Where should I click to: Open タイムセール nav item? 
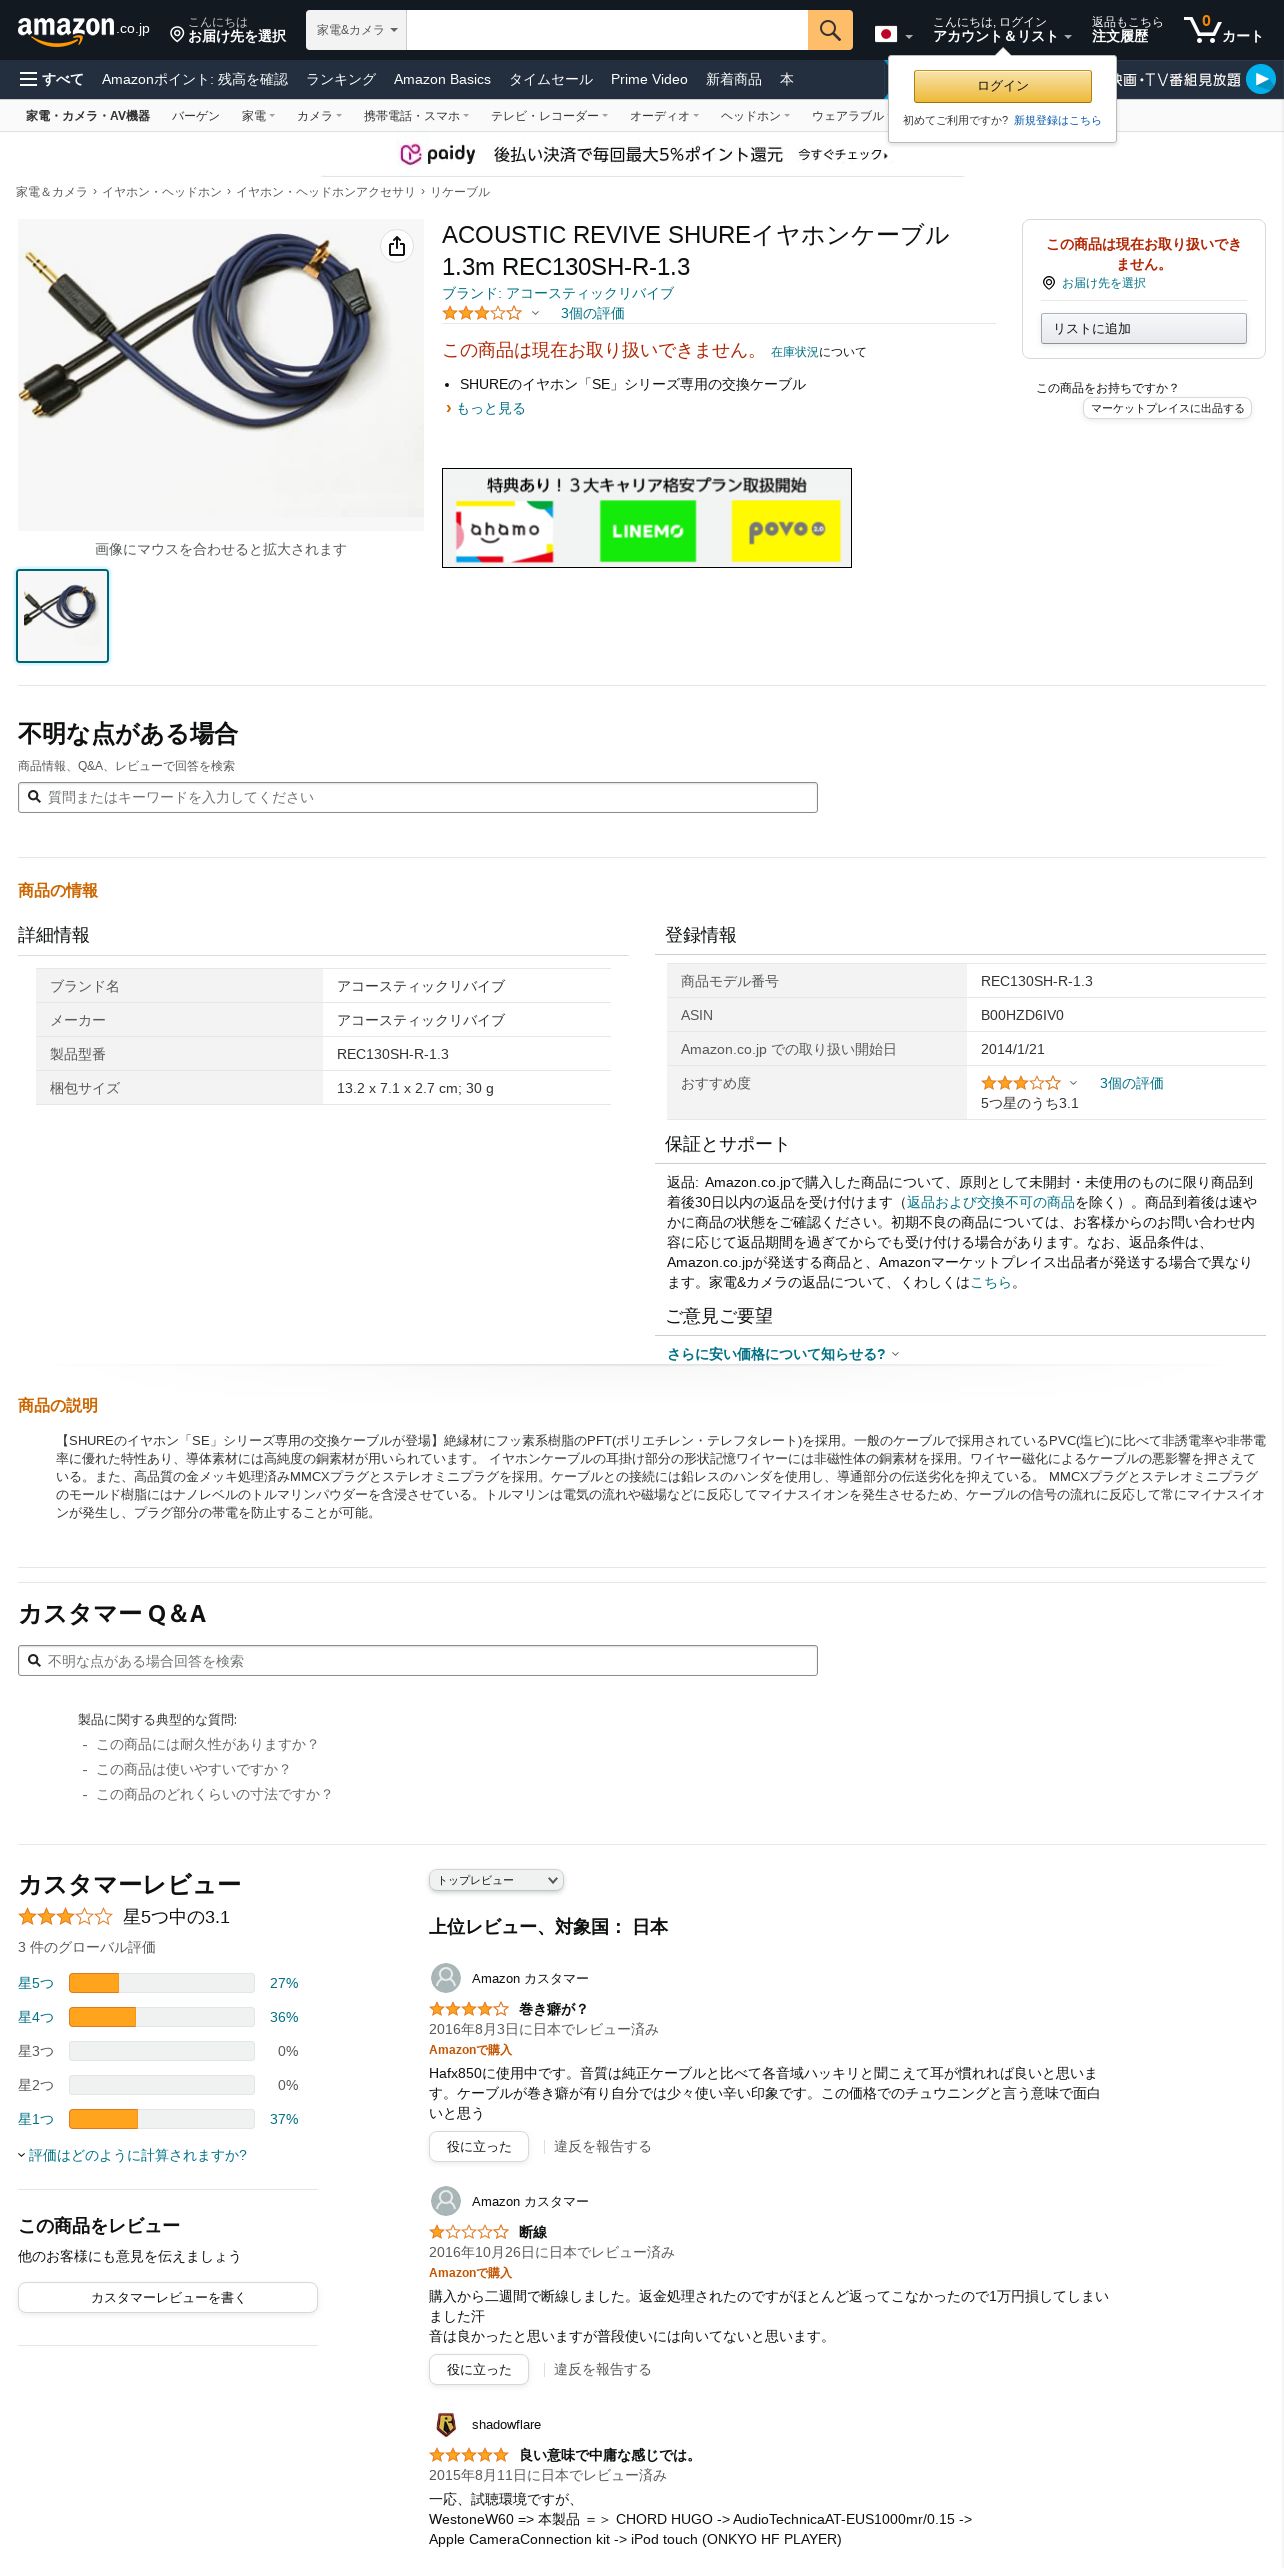pyautogui.click(x=551, y=79)
